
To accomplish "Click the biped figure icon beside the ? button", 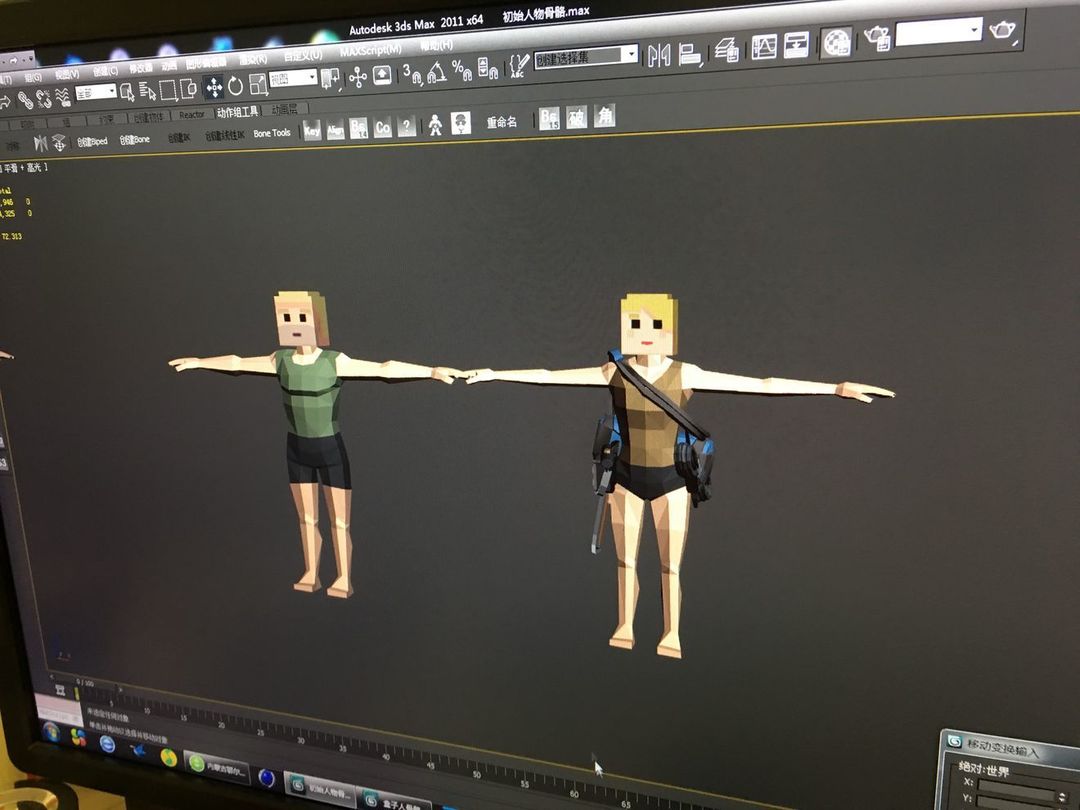I will pos(435,125).
